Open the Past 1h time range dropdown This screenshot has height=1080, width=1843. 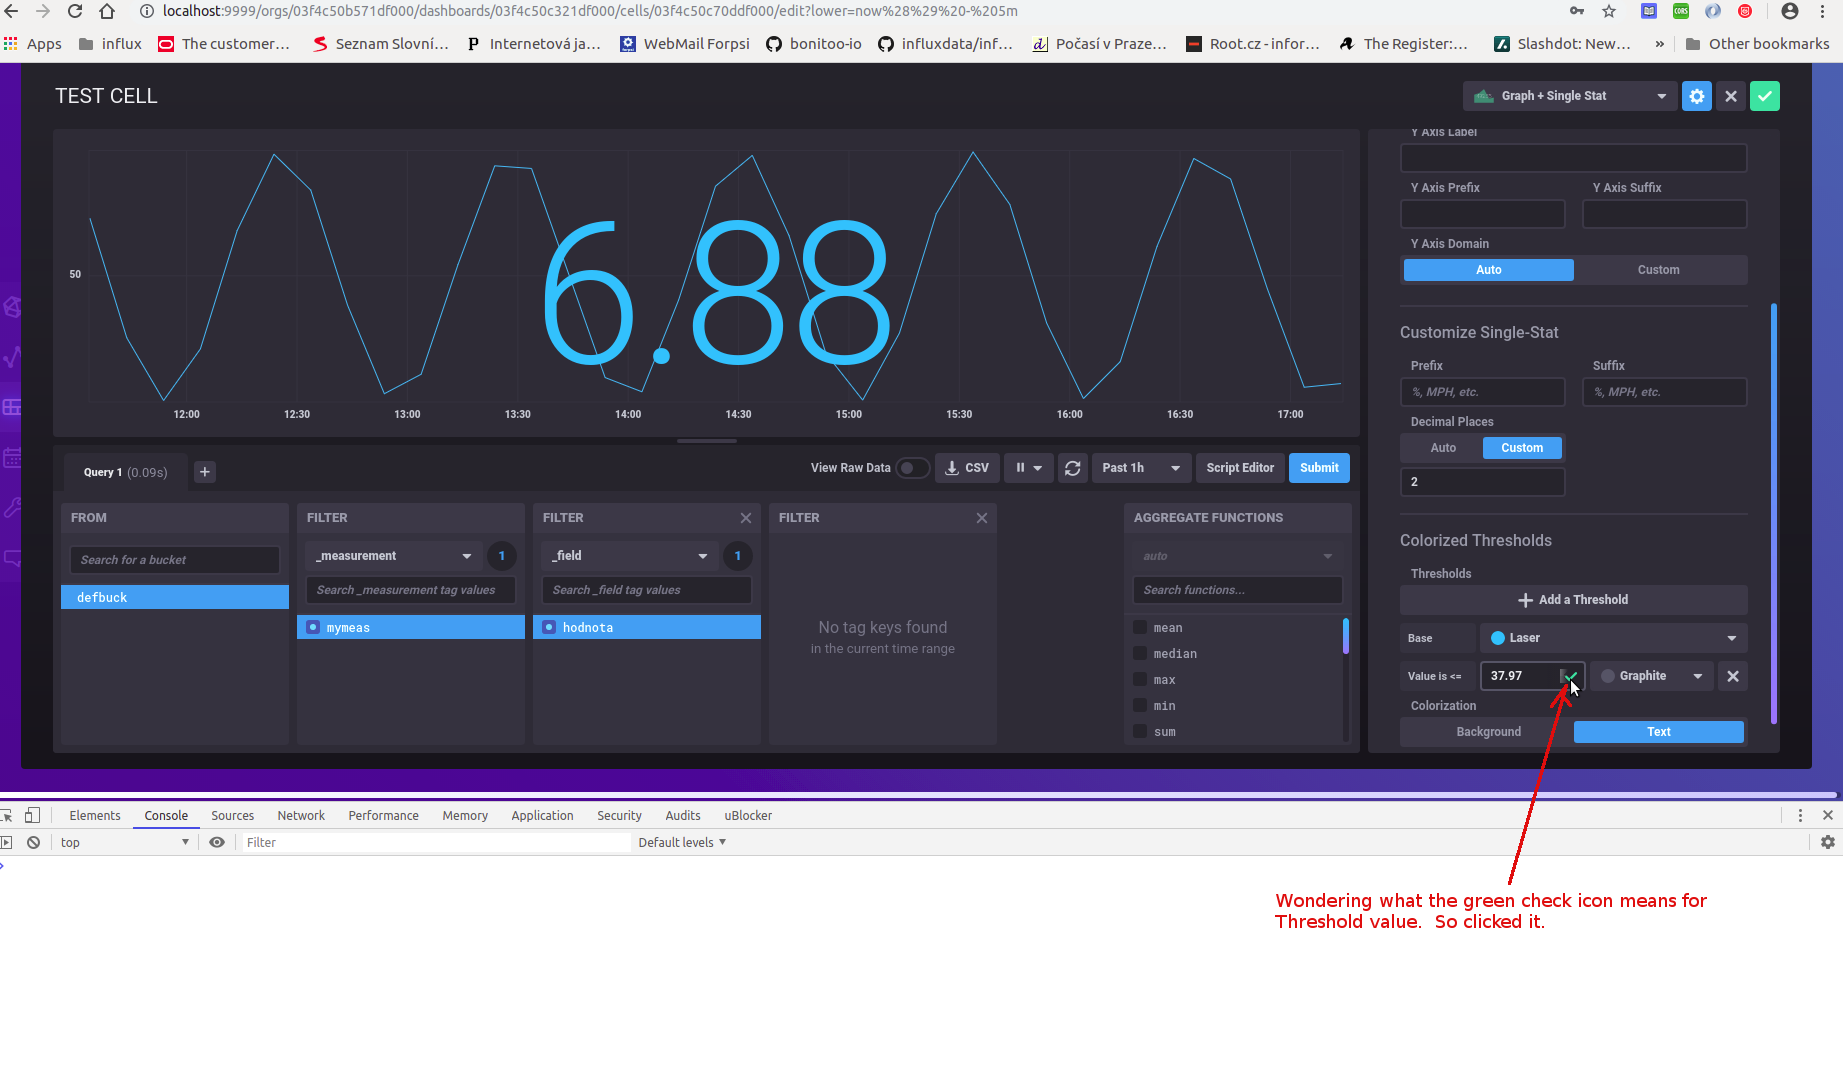pyautogui.click(x=1140, y=467)
